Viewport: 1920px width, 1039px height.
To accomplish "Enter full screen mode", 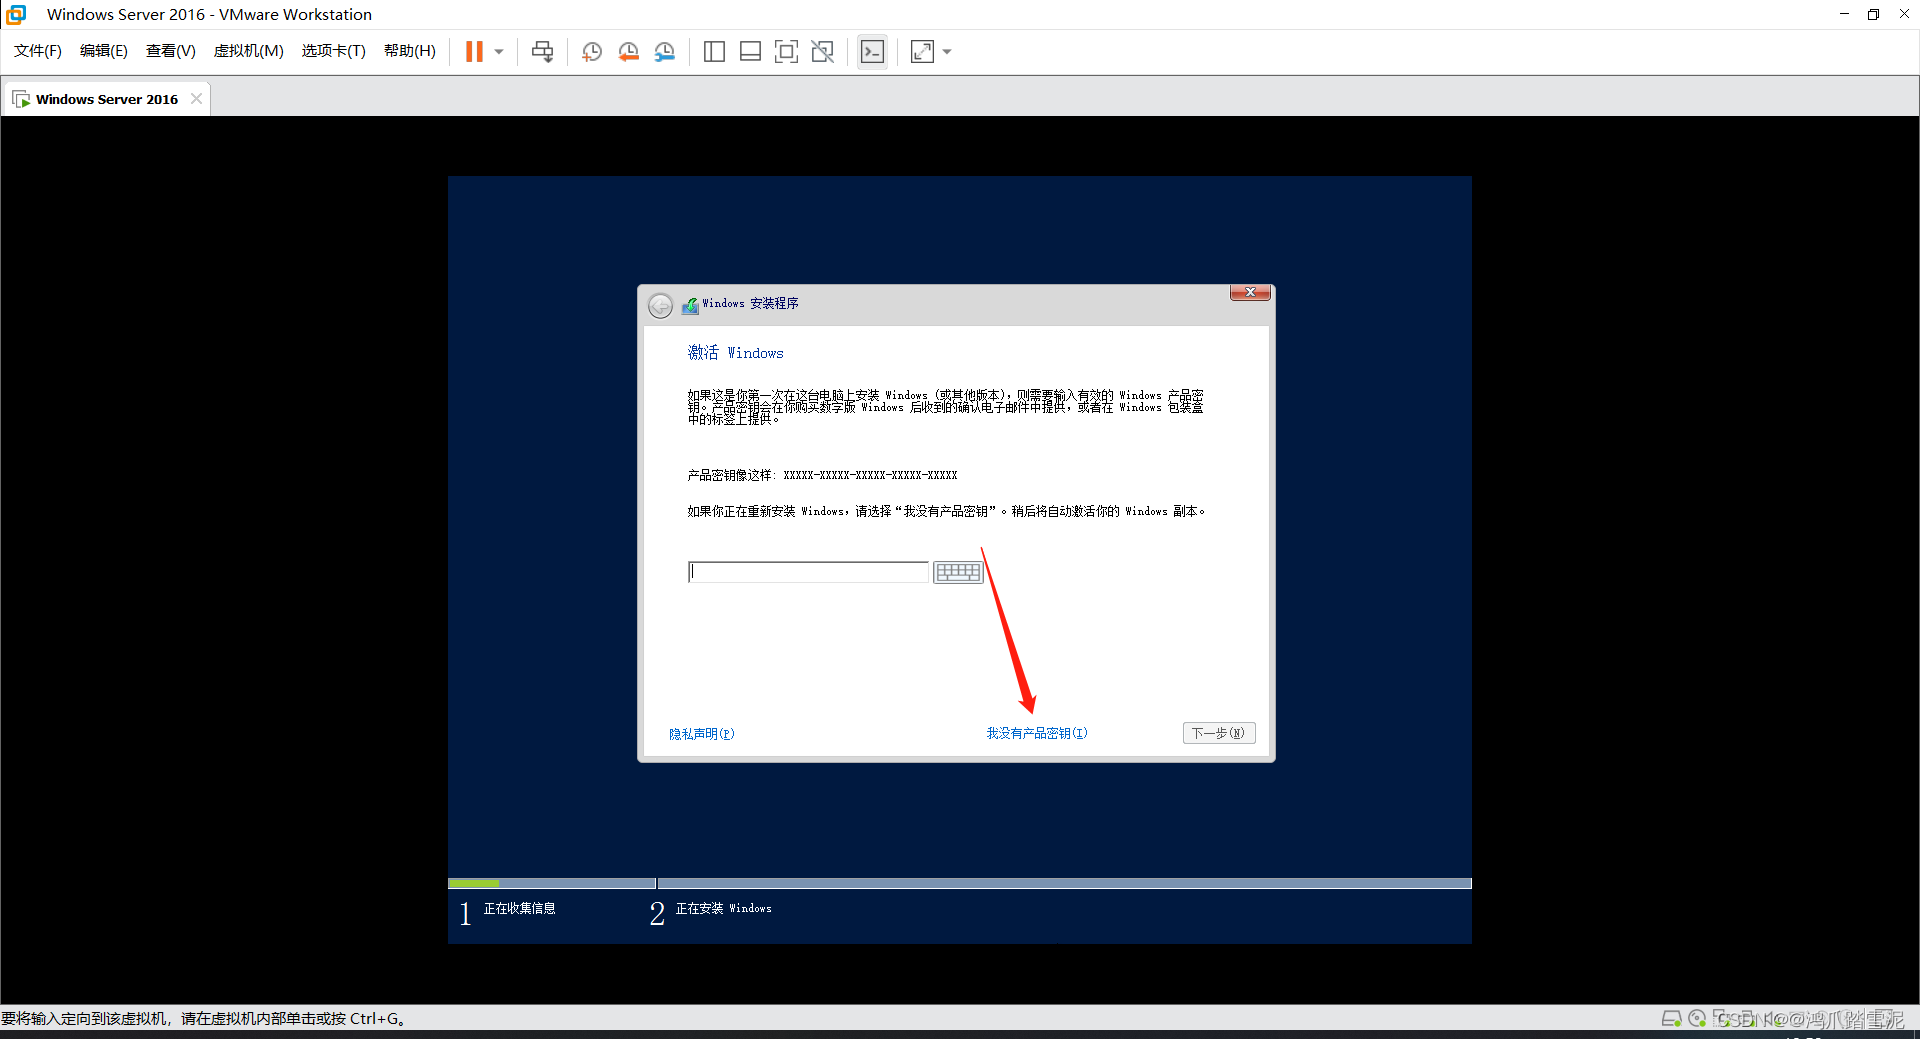I will tap(786, 51).
